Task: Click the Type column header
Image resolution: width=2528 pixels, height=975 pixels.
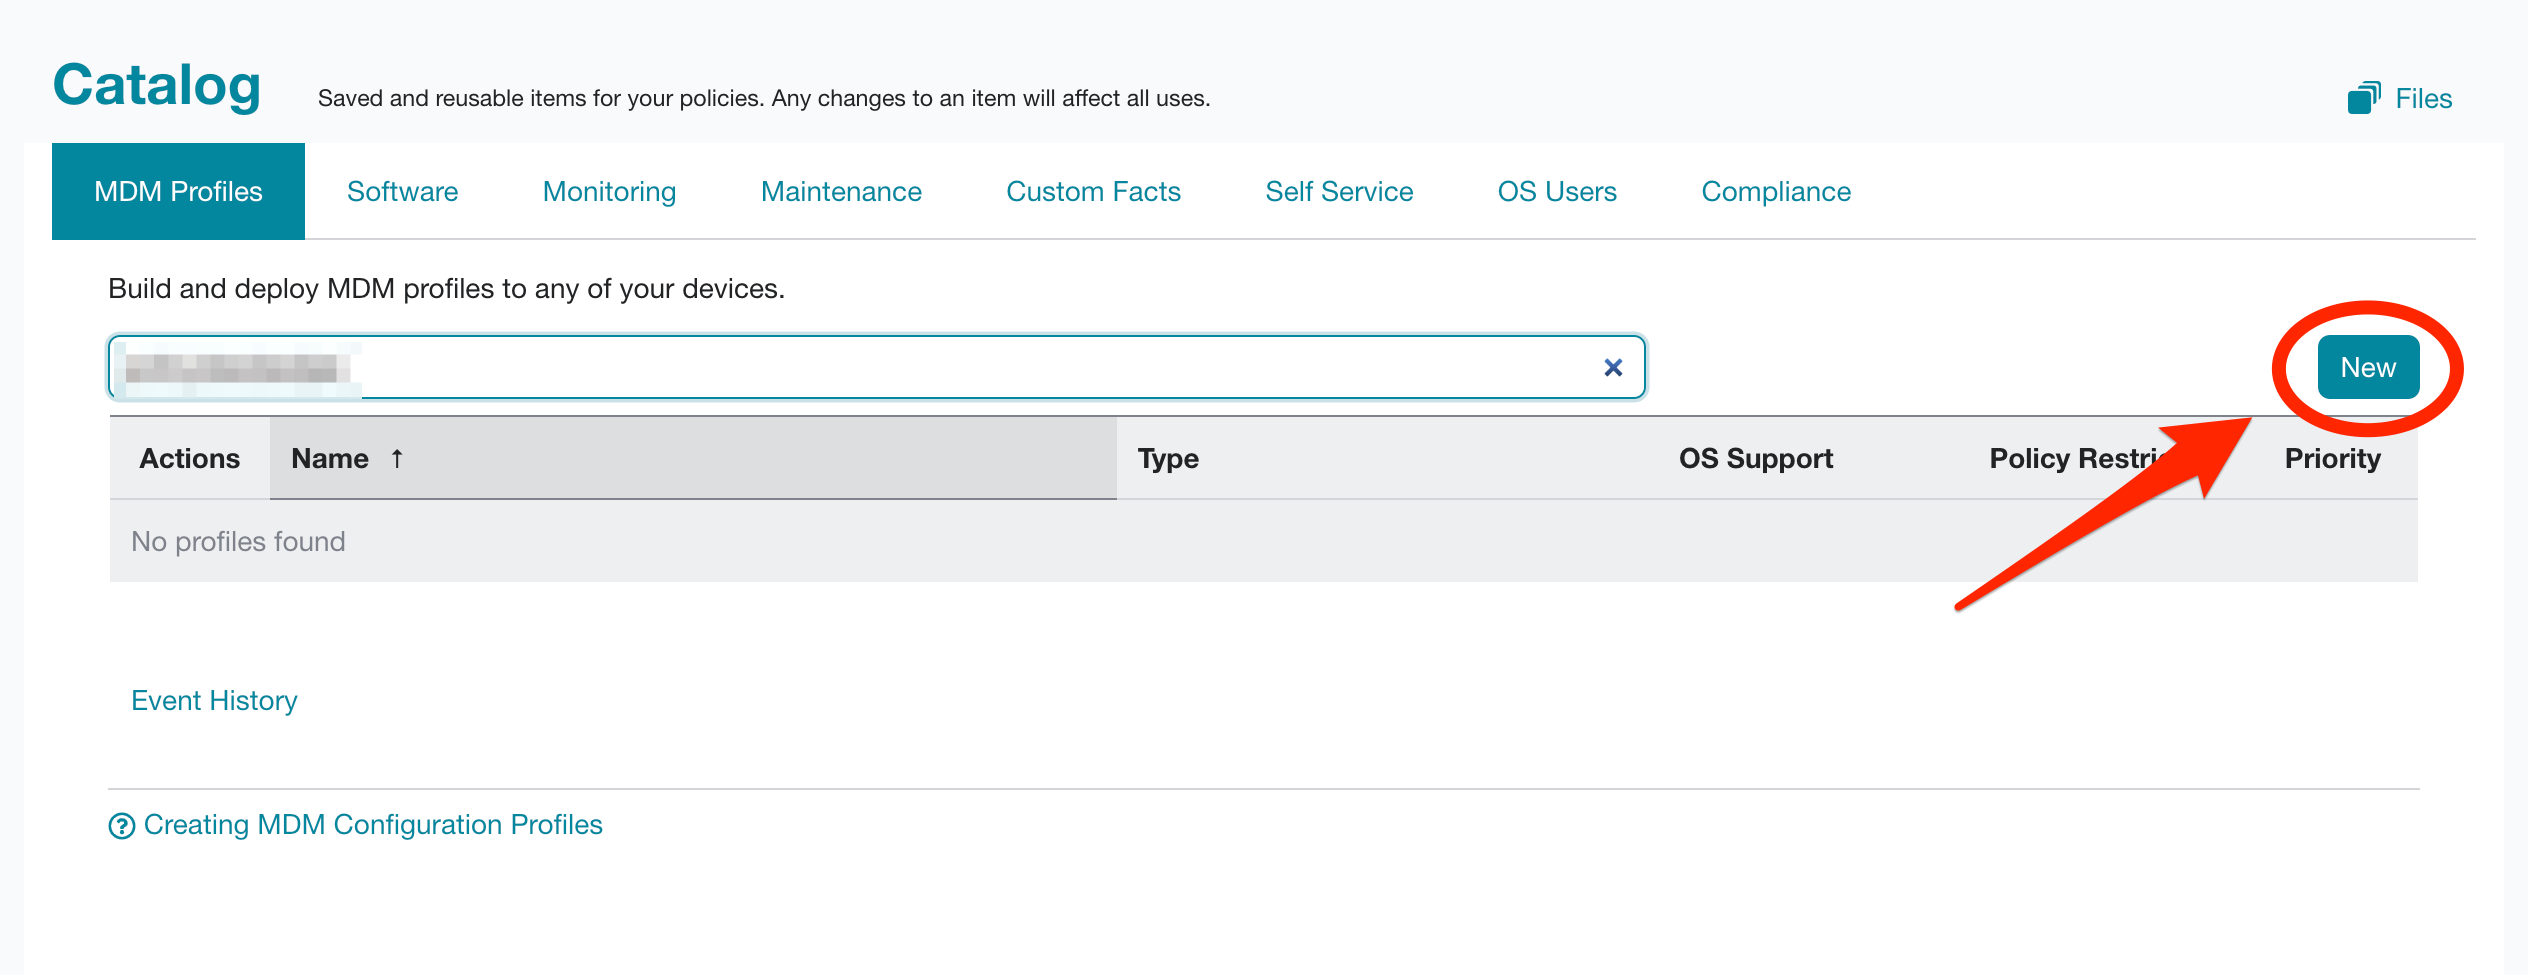Action: [x=1168, y=458]
